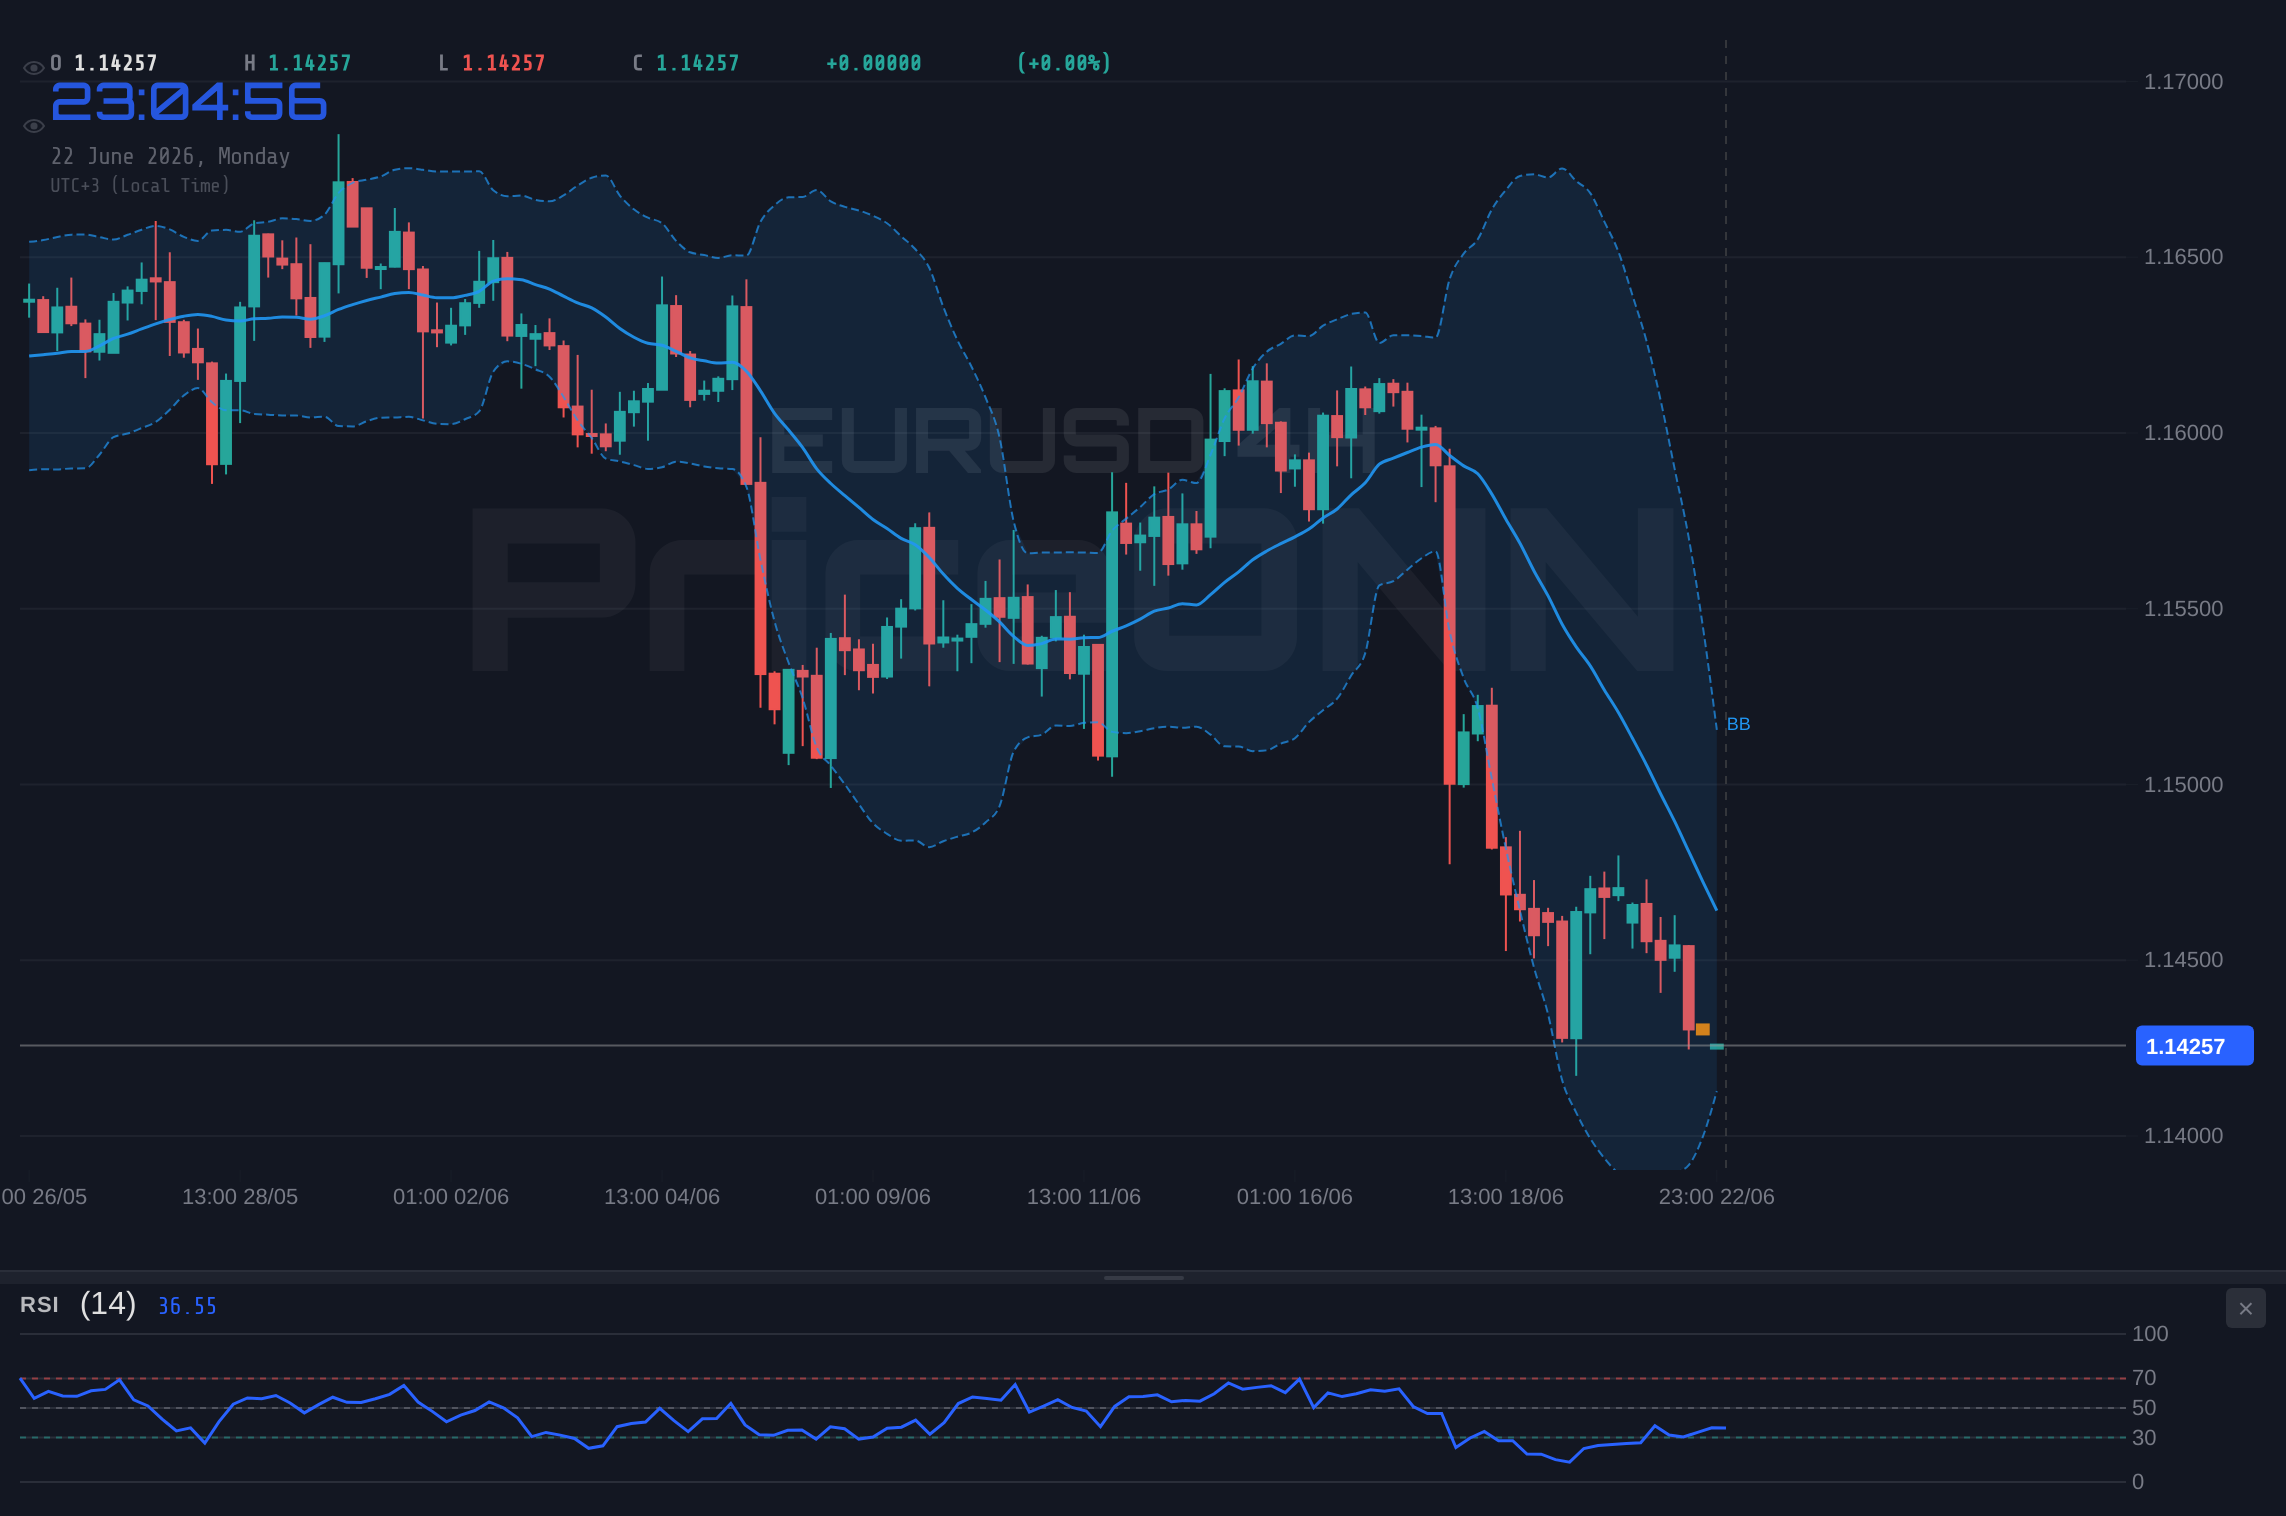The height and width of the screenshot is (1516, 2286).
Task: Click the 23:00 22/06 time axis label
Action: coord(1717,1197)
